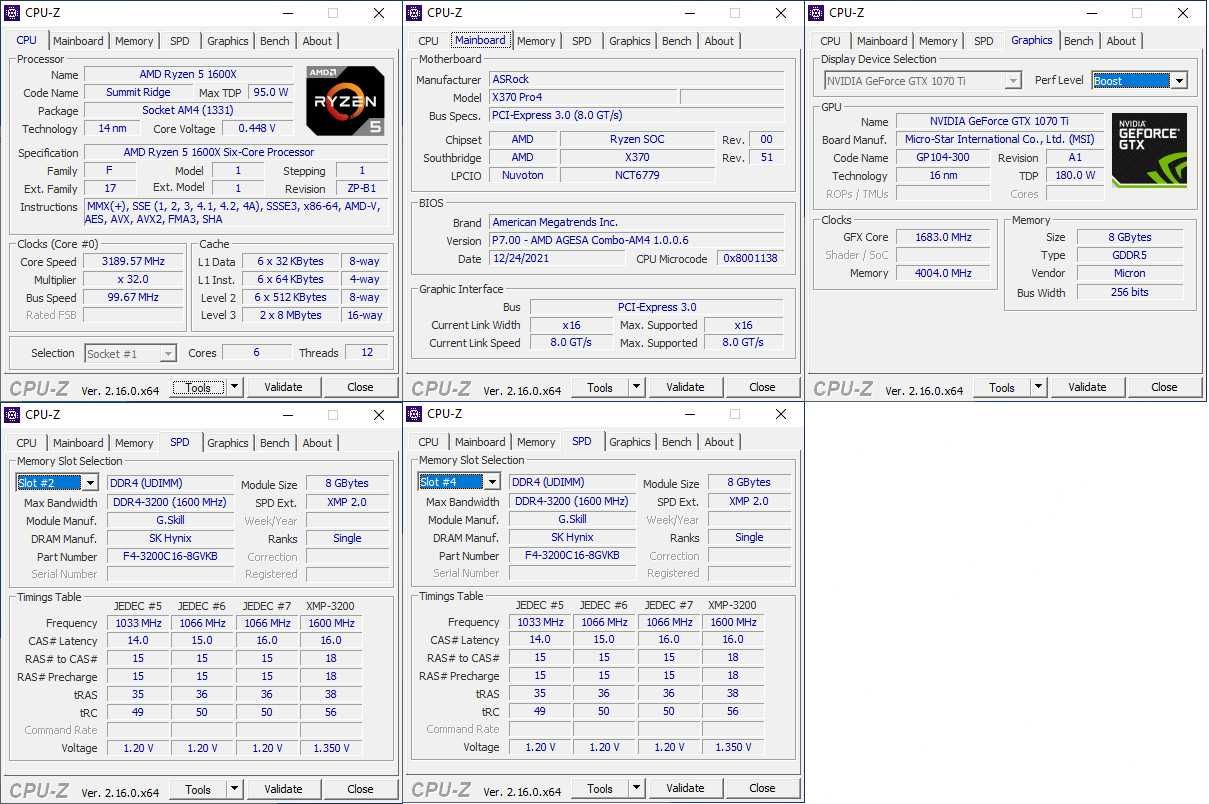Click Tools button in the CPU window
Screen dimensions: 1209x804
pyautogui.click(x=198, y=387)
